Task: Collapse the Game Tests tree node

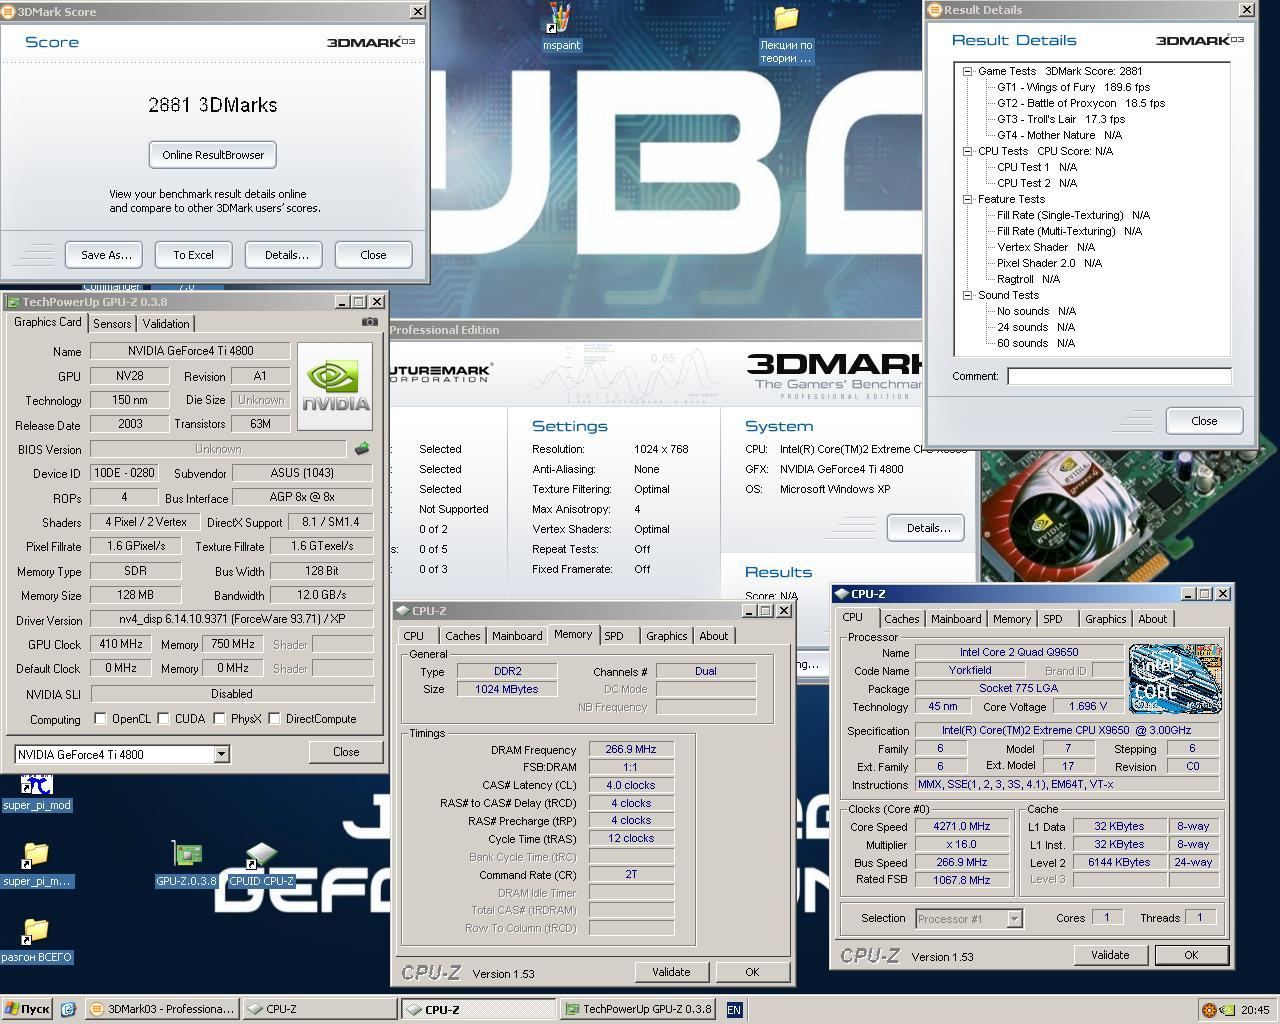Action: point(968,71)
